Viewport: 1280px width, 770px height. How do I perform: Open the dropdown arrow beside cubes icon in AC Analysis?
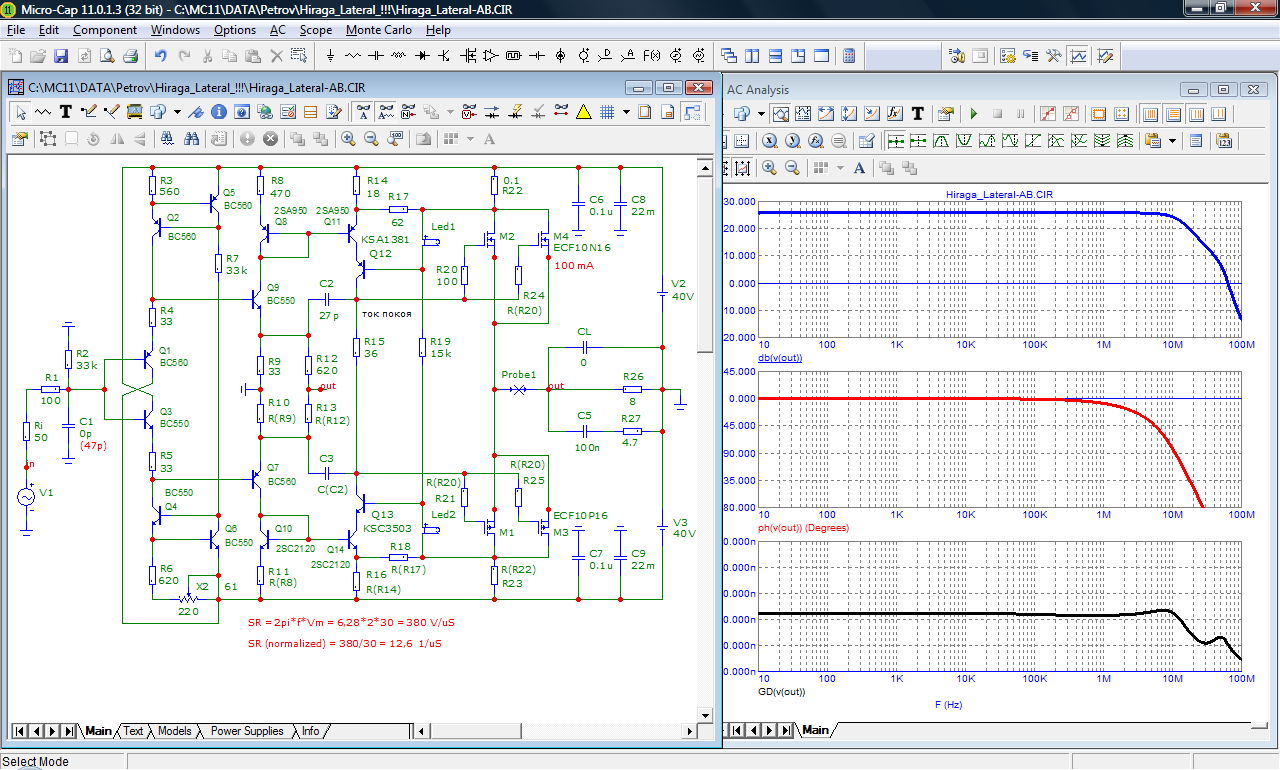761,114
